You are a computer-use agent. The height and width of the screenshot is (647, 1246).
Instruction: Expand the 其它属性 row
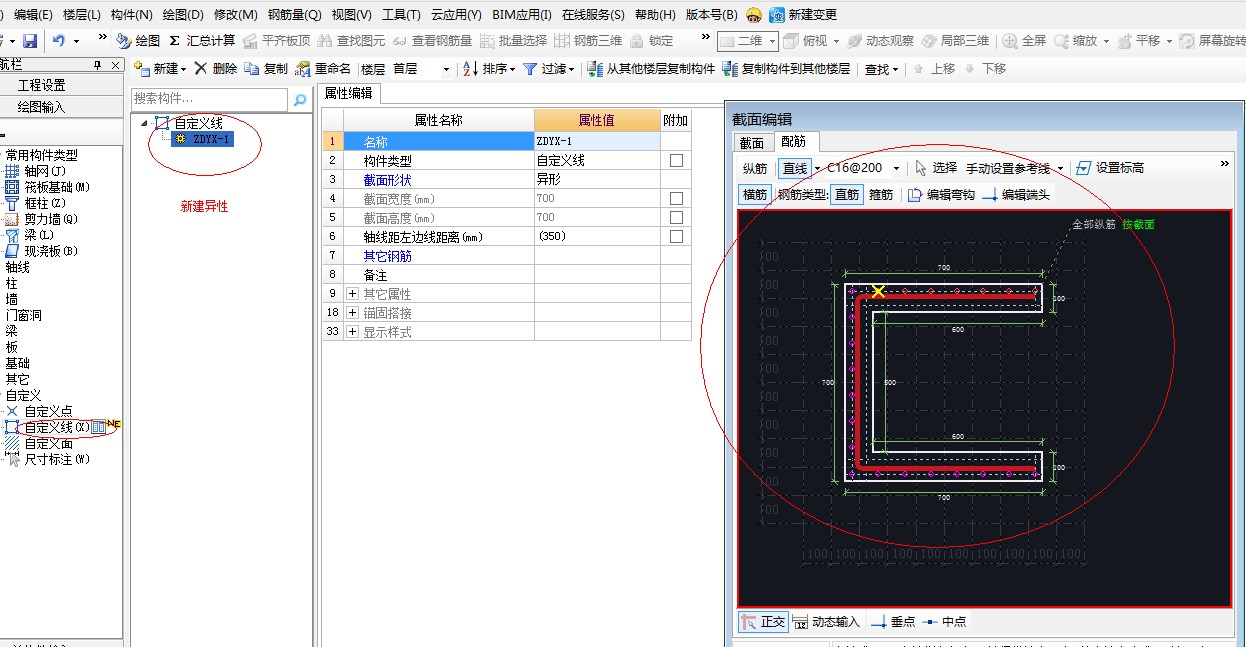click(x=353, y=294)
